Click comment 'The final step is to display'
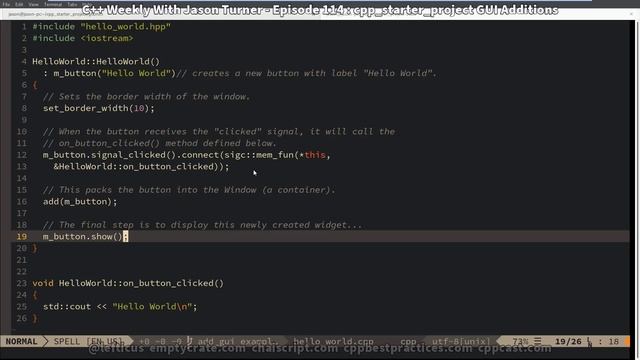This screenshot has height=360, width=640. coord(202,225)
